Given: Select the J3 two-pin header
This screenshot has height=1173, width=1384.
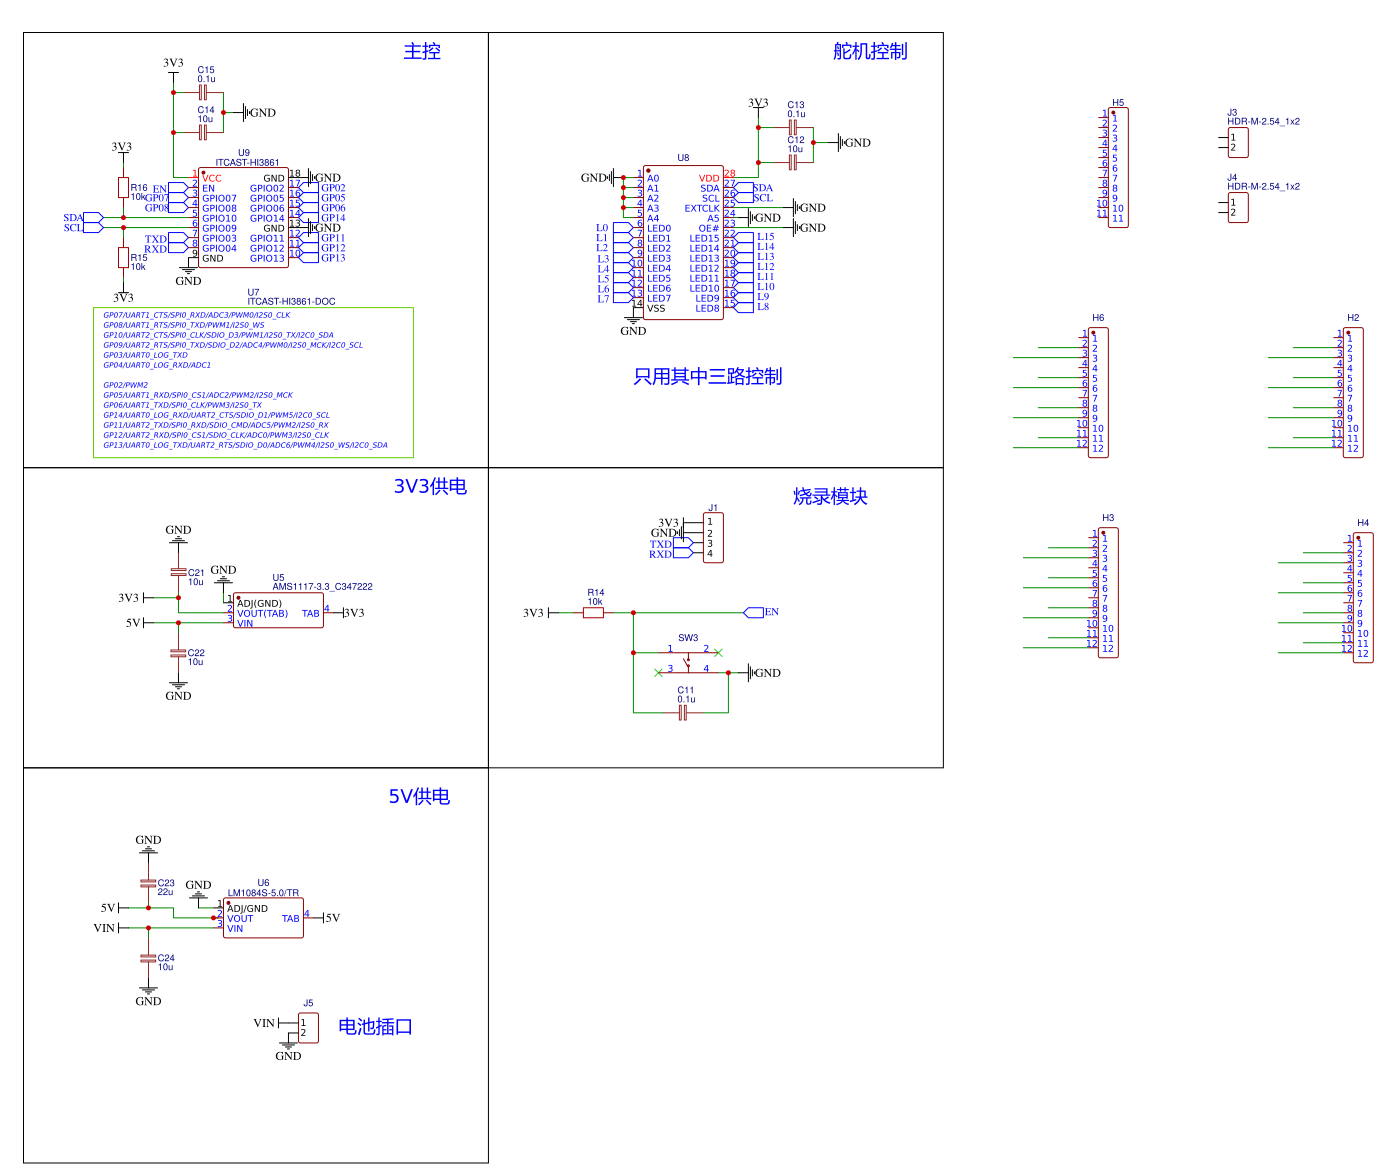Looking at the screenshot, I should coord(1238,142).
